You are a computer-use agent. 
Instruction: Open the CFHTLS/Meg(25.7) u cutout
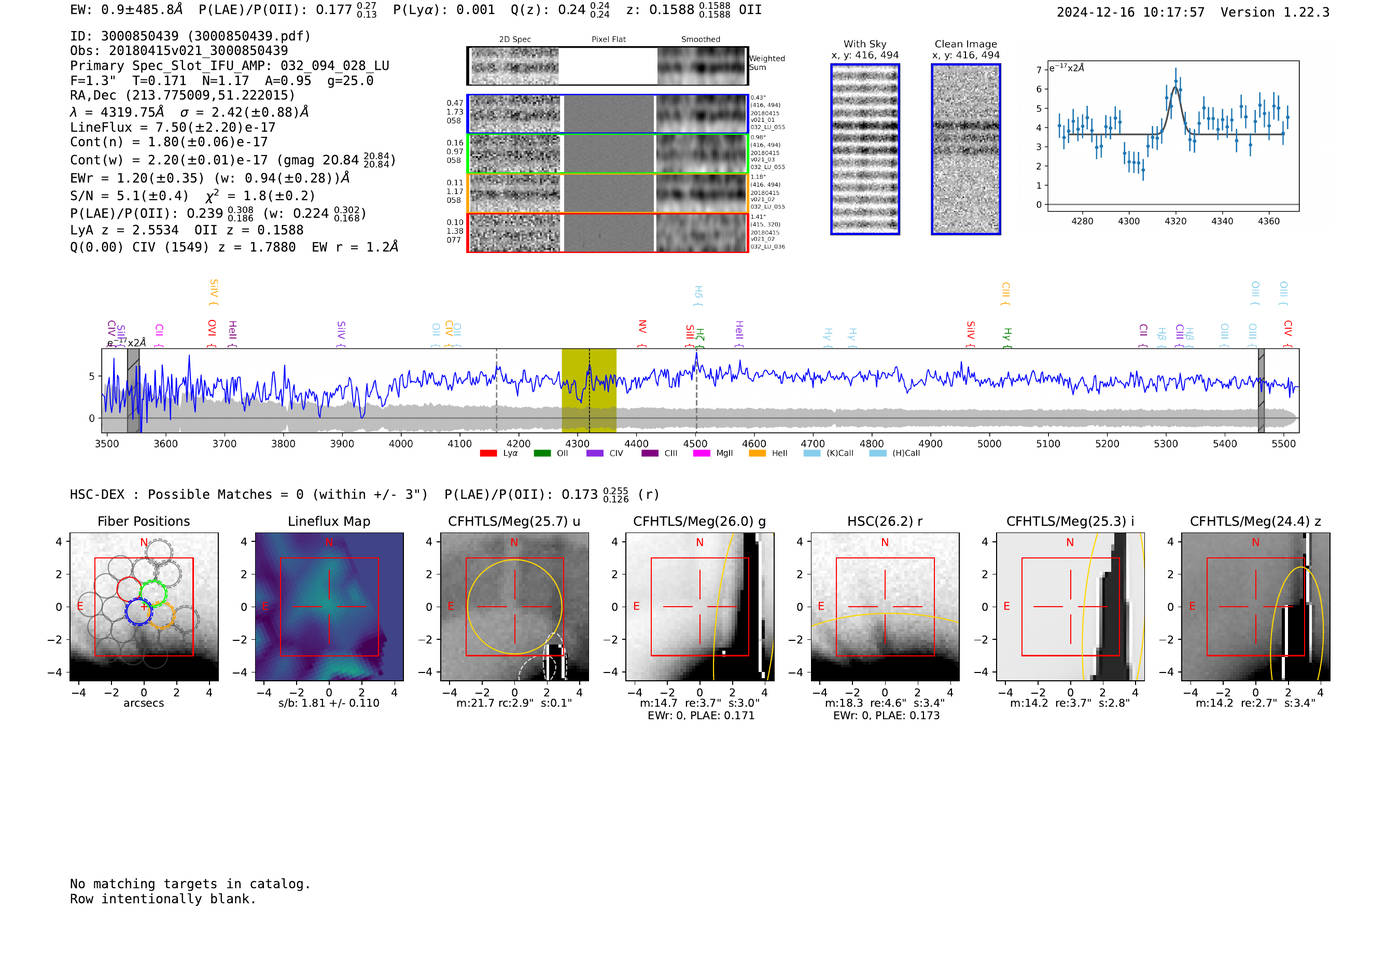[514, 607]
